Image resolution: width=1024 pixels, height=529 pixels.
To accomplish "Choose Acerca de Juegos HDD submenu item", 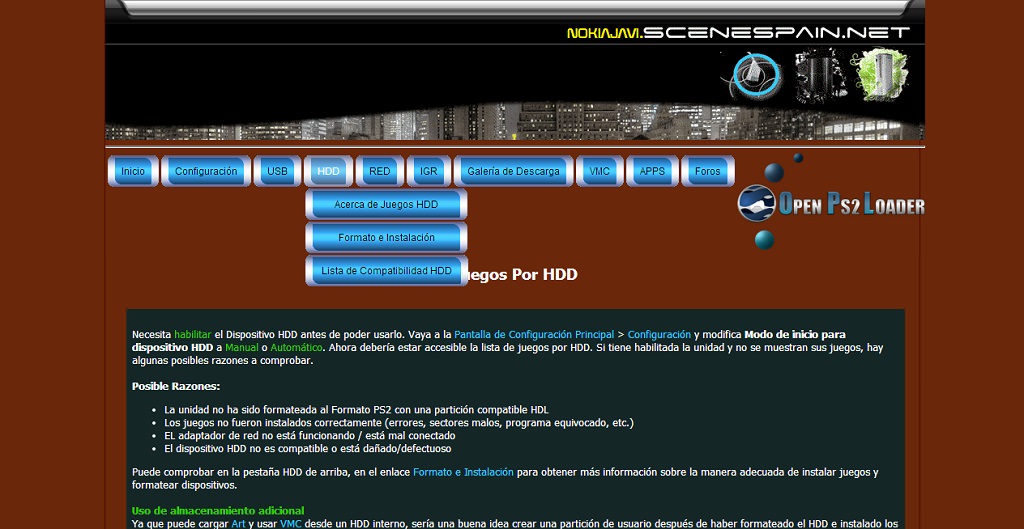I will [386, 204].
